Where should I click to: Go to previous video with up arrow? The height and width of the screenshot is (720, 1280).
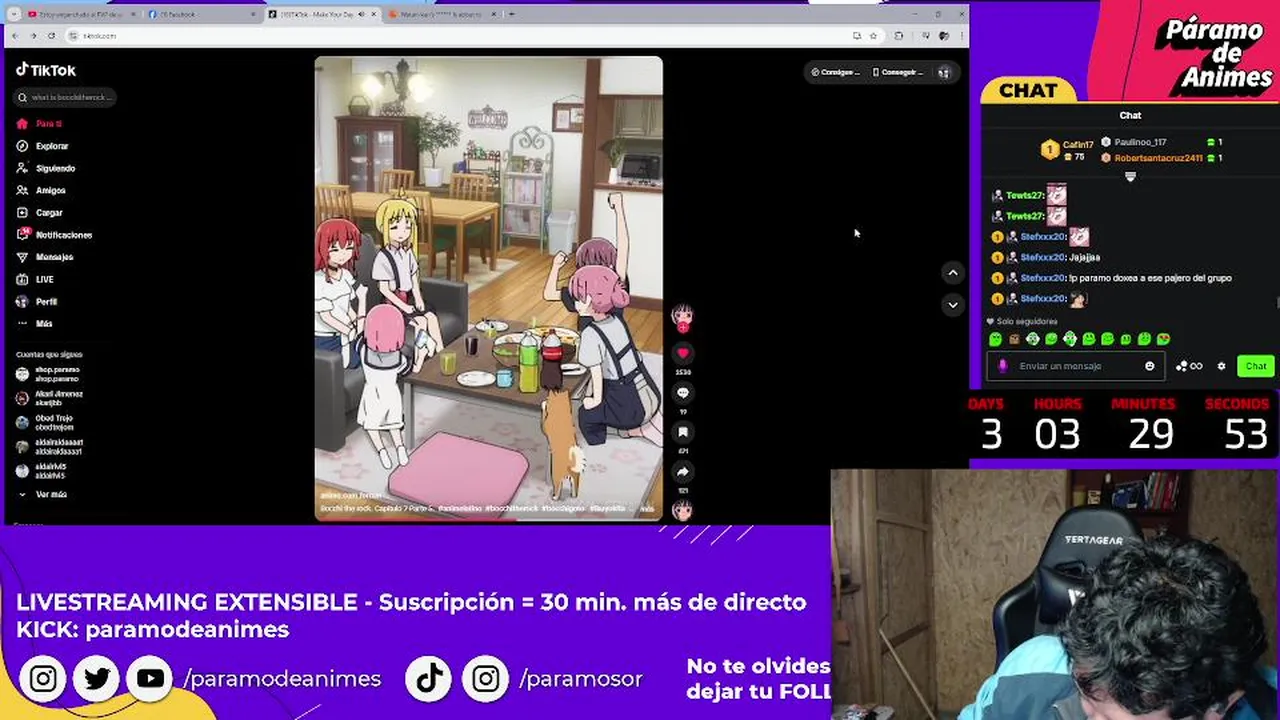(953, 272)
